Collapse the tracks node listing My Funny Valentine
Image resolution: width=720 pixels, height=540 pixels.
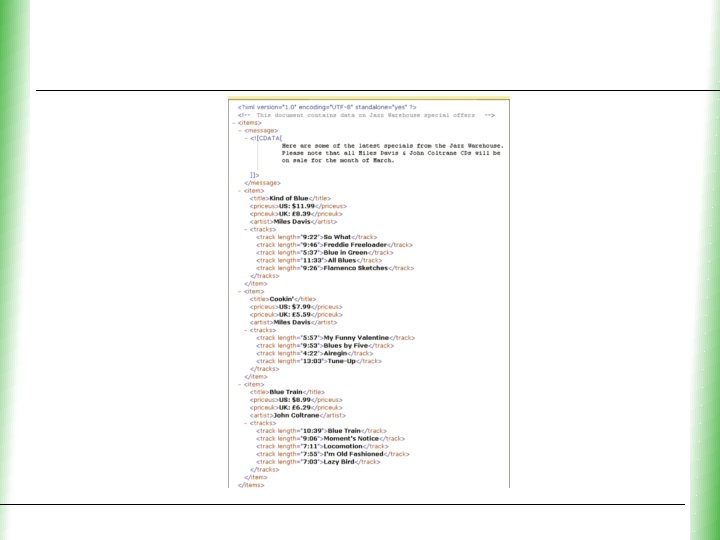pyautogui.click(x=246, y=330)
